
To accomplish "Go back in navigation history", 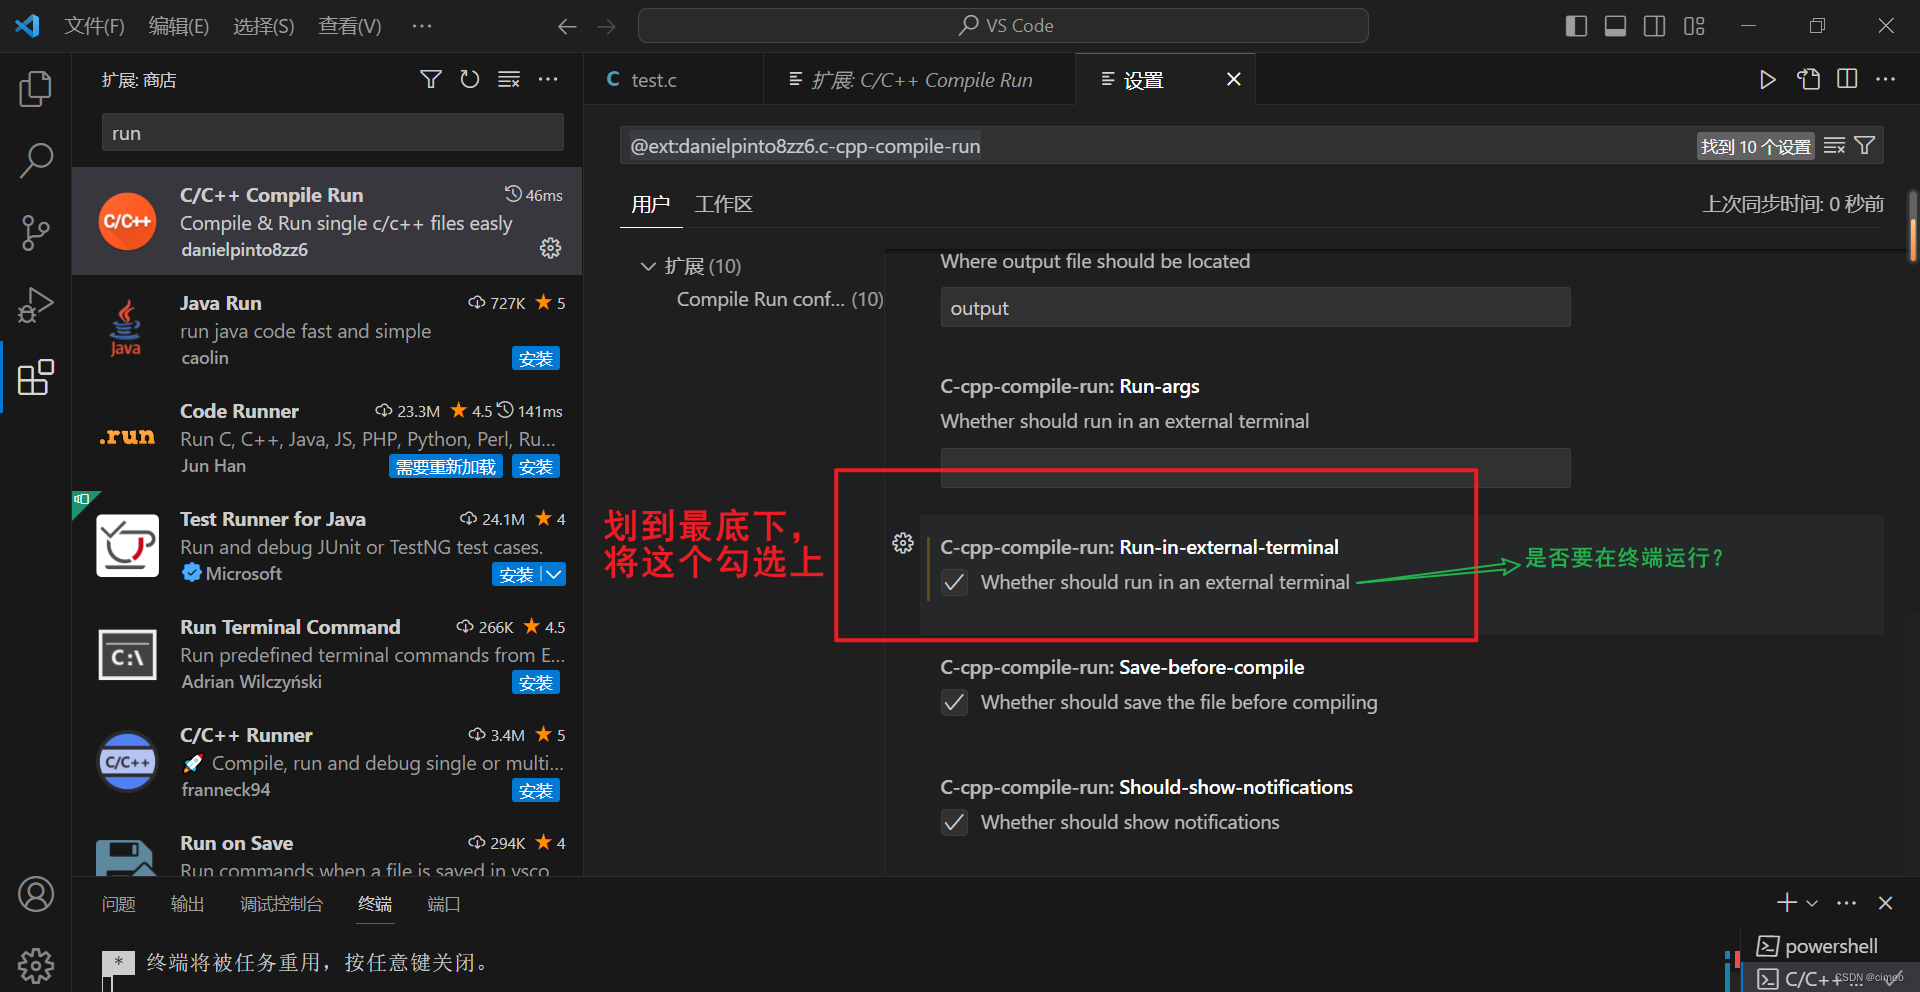I will pyautogui.click(x=567, y=26).
